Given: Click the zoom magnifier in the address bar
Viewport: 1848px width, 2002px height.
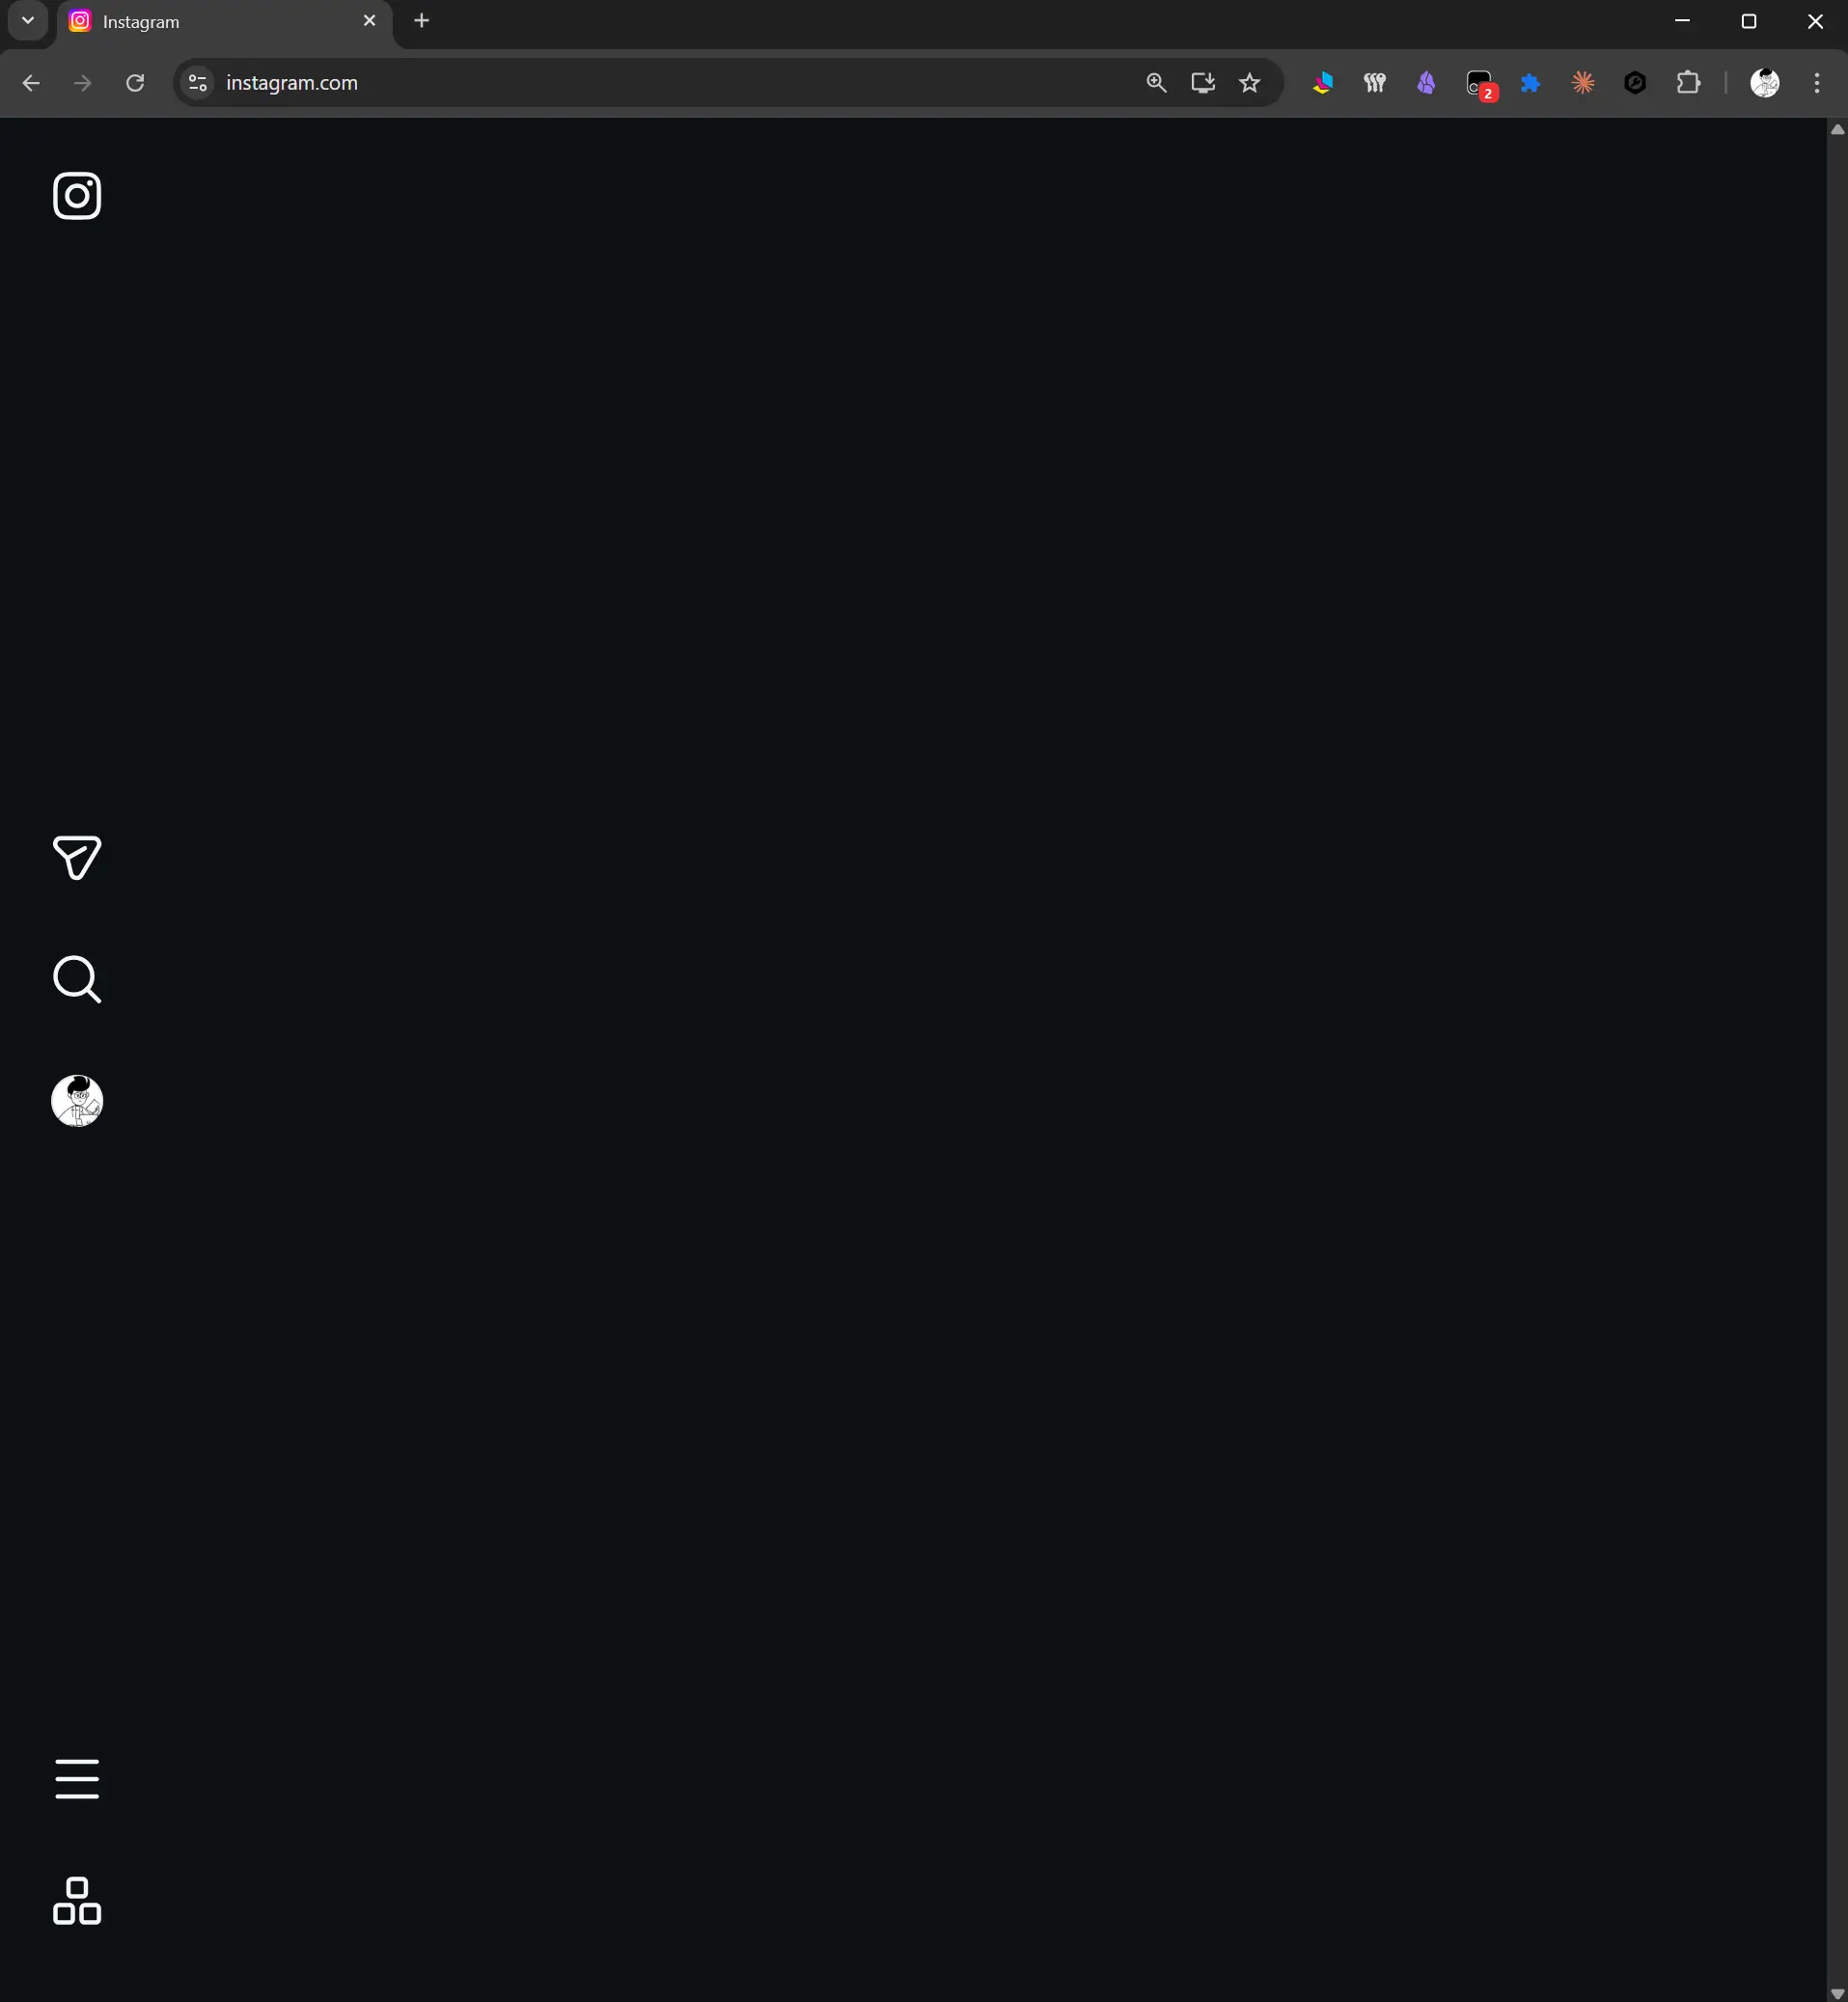Looking at the screenshot, I should (1156, 83).
